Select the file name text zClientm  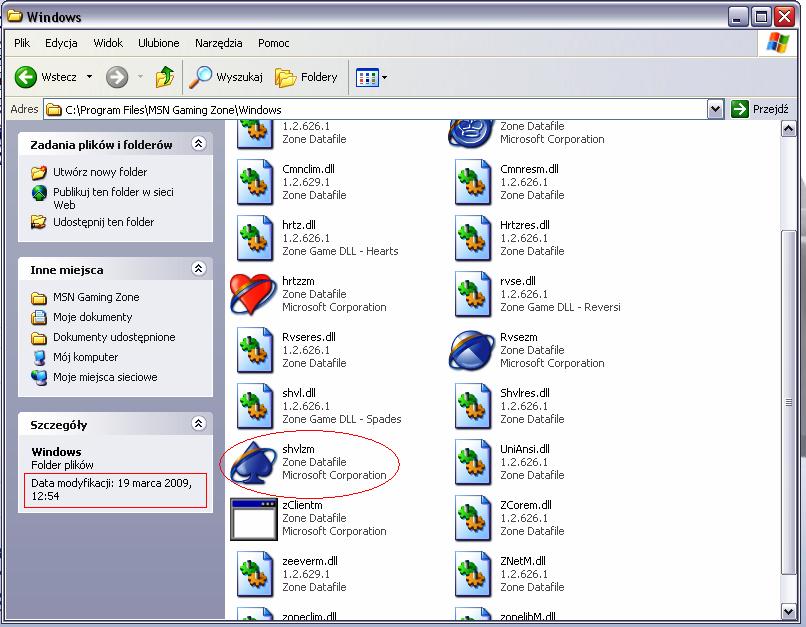click(302, 505)
